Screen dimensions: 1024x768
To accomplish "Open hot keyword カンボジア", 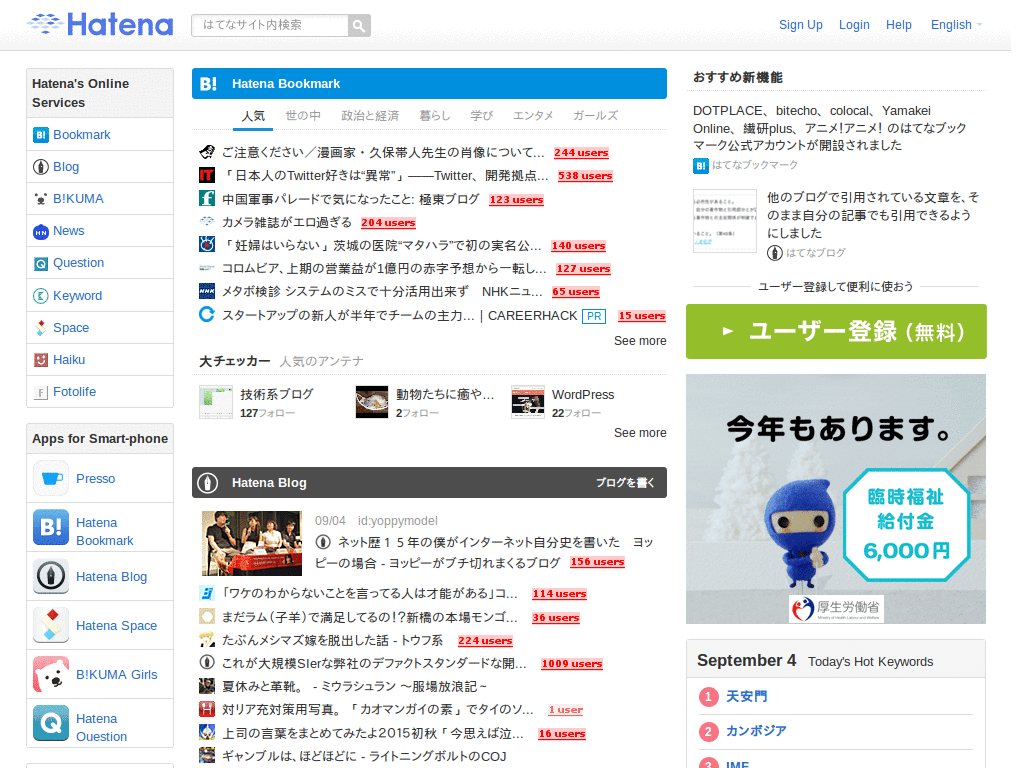I will pos(756,731).
